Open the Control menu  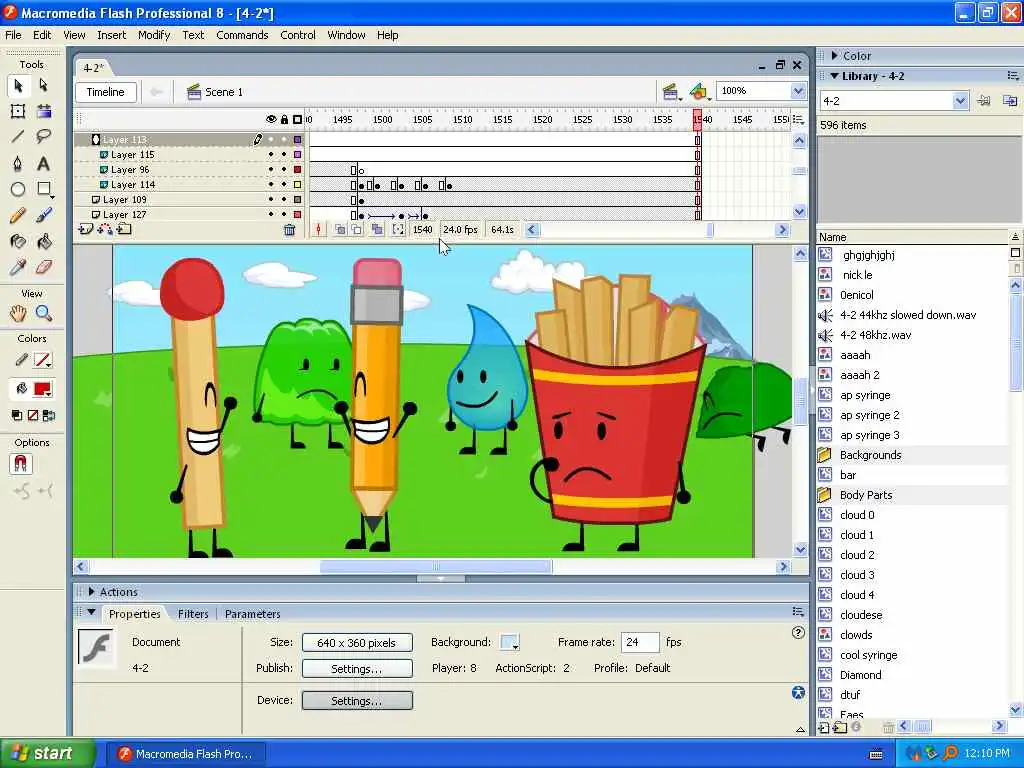tap(298, 35)
